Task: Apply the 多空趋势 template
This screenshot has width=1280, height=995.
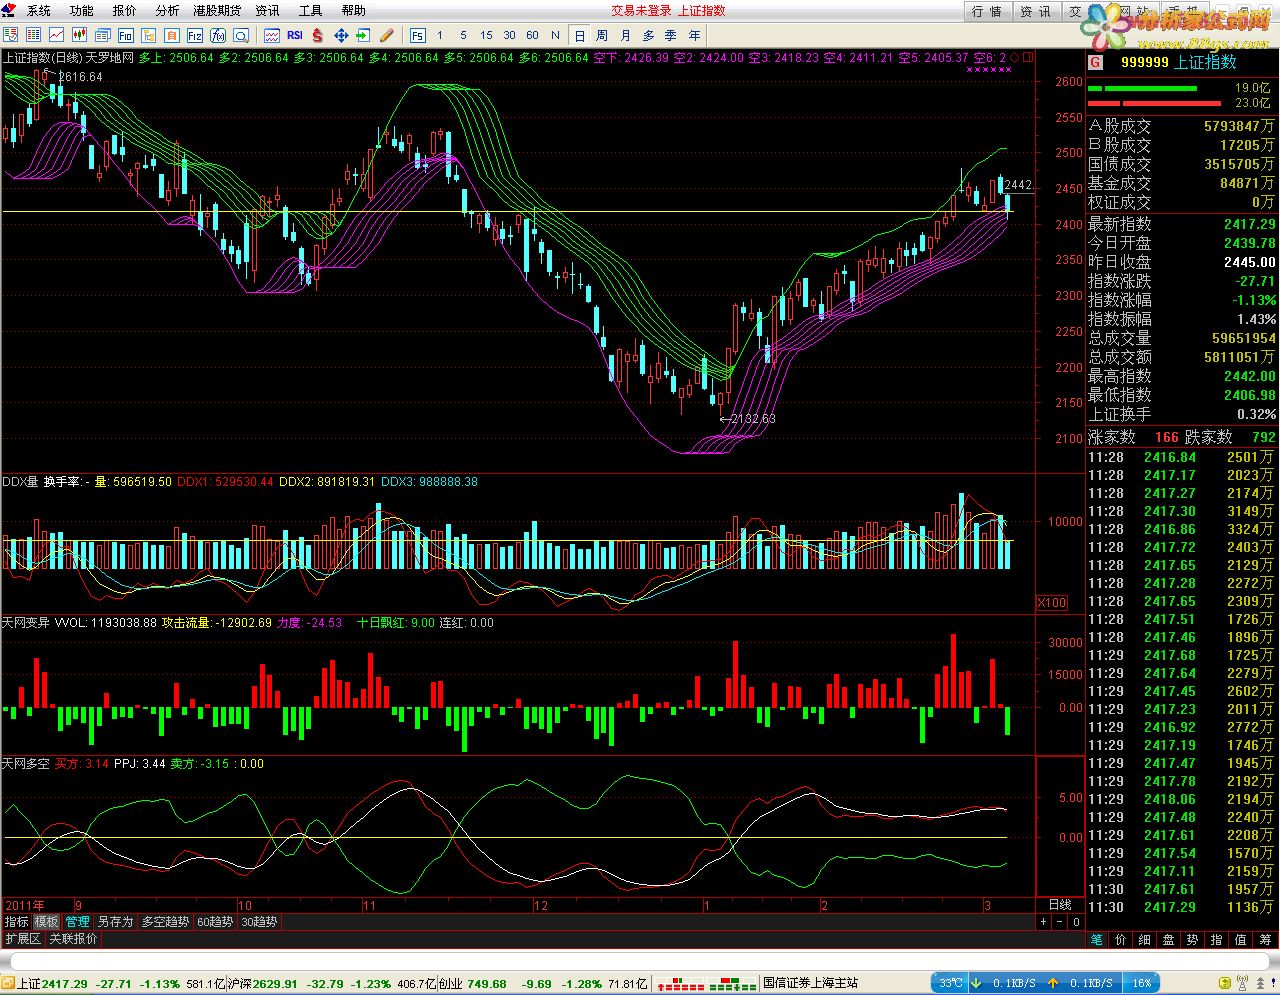Action: 165,922
